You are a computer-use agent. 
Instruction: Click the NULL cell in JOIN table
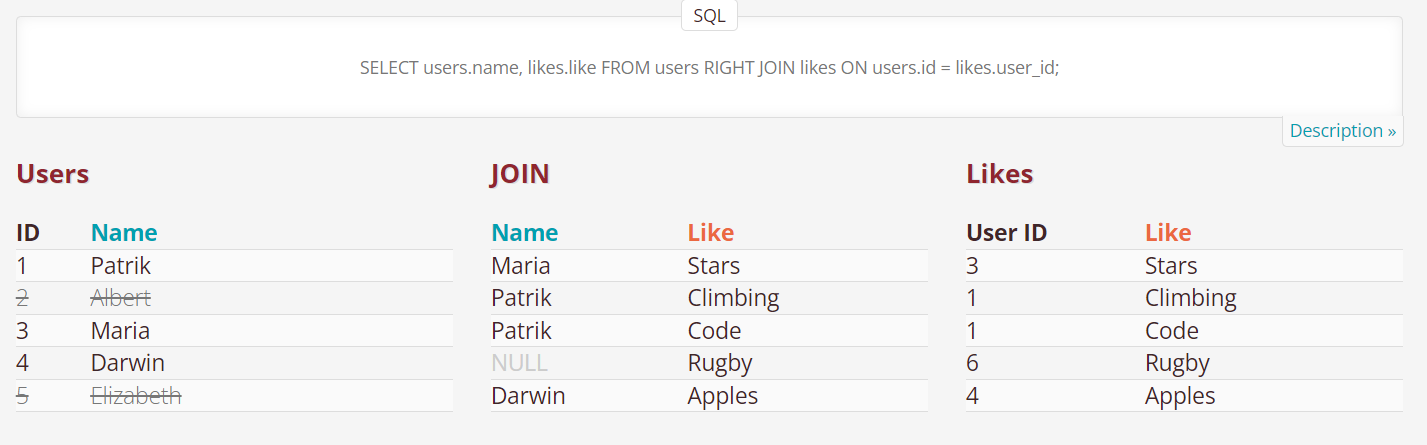[519, 363]
